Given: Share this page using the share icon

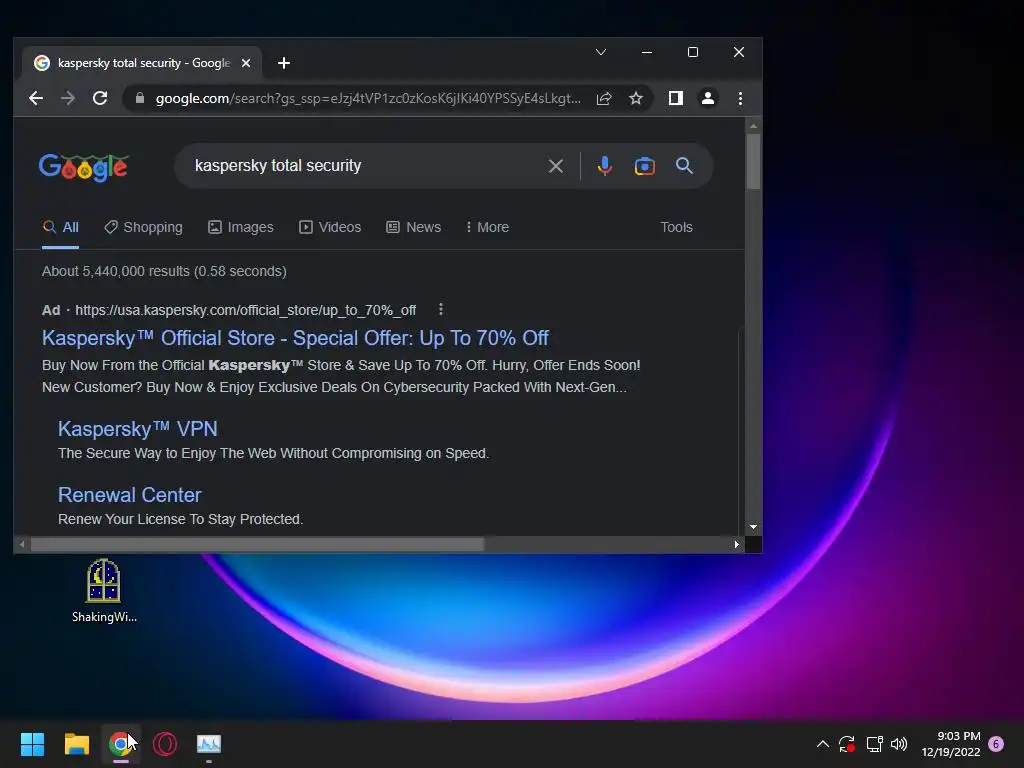Looking at the screenshot, I should click(x=604, y=99).
